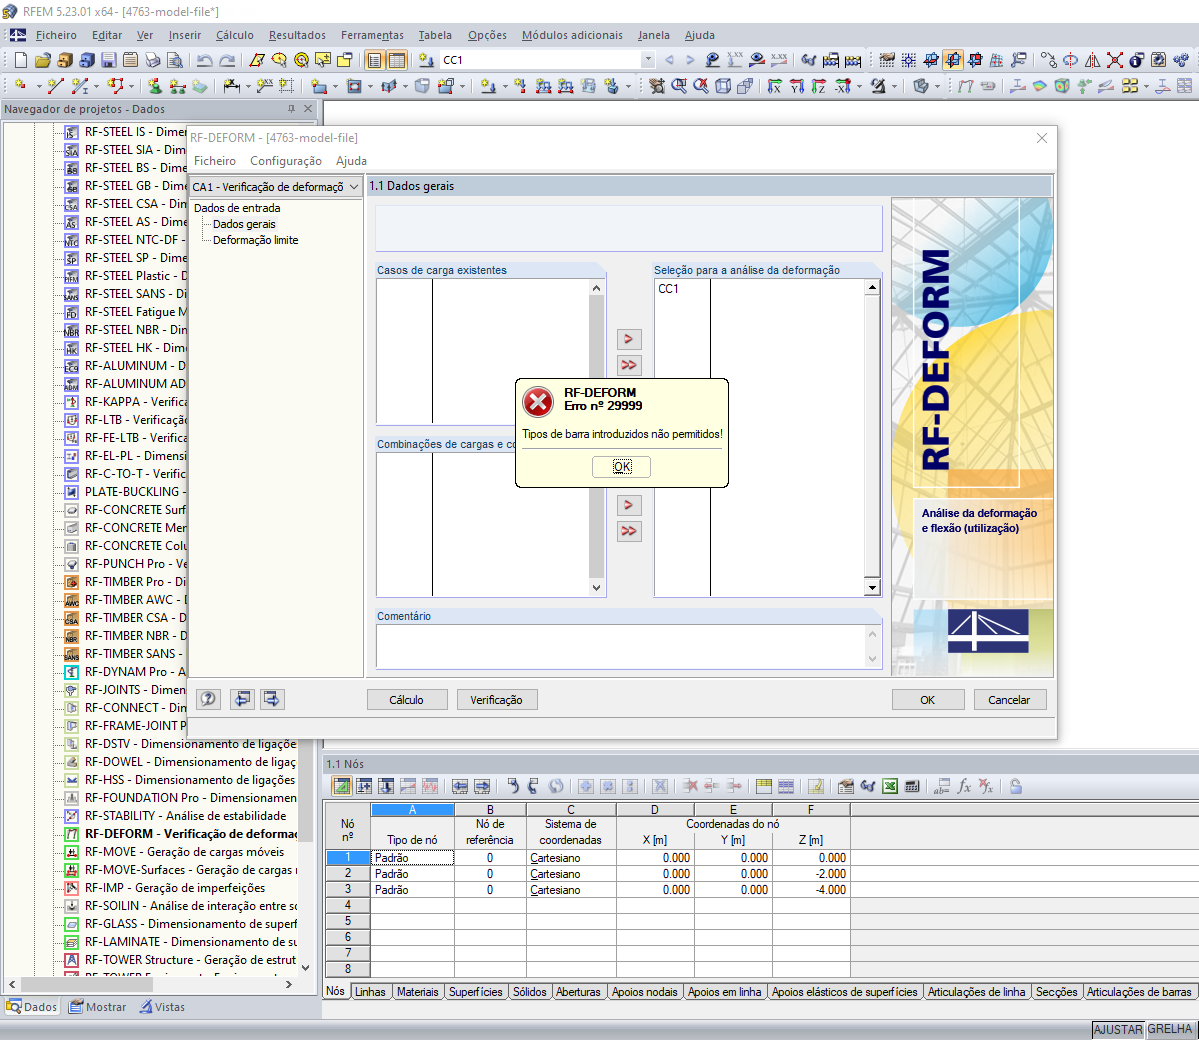
Task: Click the view in X direction icon
Action: click(x=775, y=86)
